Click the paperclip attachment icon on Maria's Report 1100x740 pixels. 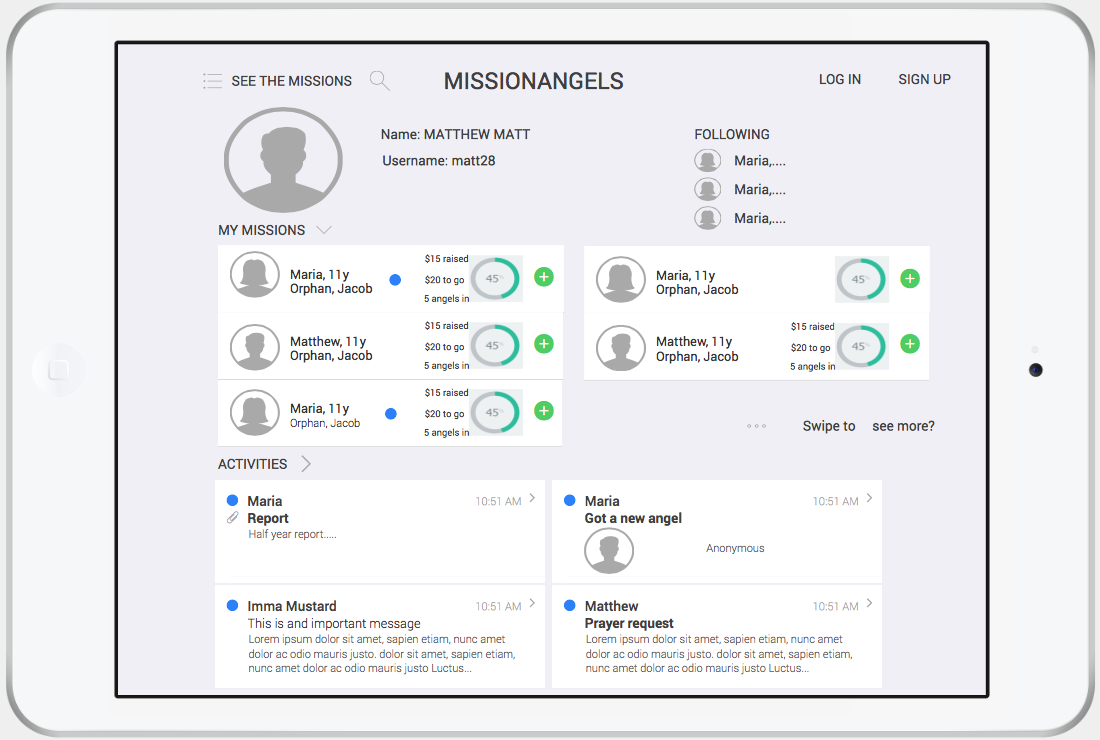[x=232, y=518]
